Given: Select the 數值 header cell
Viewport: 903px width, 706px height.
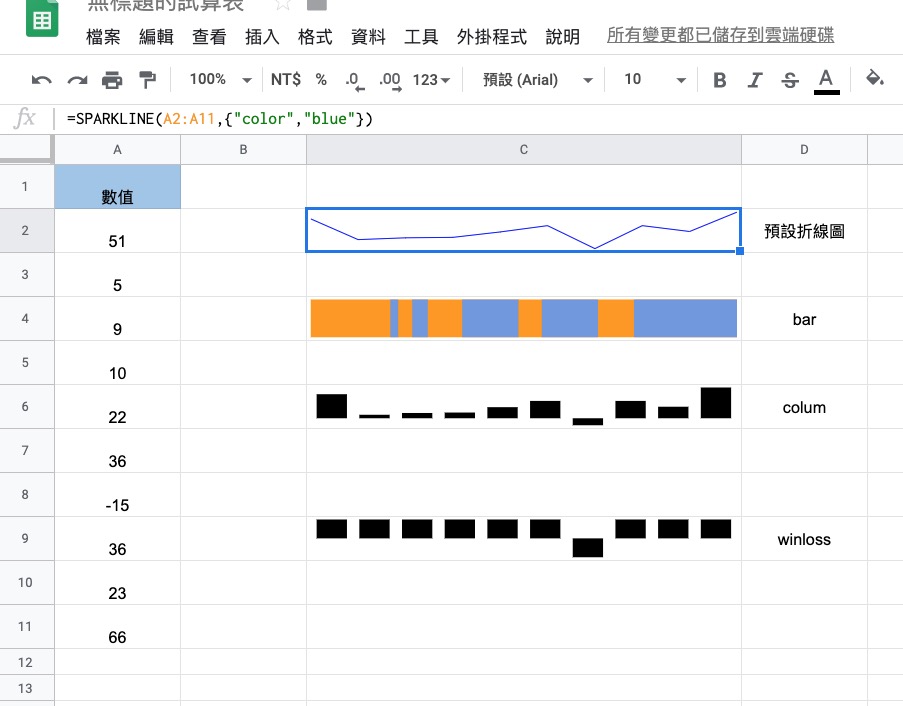Looking at the screenshot, I should (117, 187).
